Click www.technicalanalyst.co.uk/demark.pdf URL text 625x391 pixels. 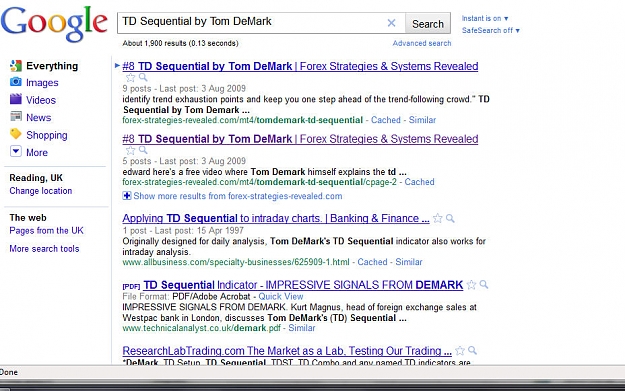201,328
